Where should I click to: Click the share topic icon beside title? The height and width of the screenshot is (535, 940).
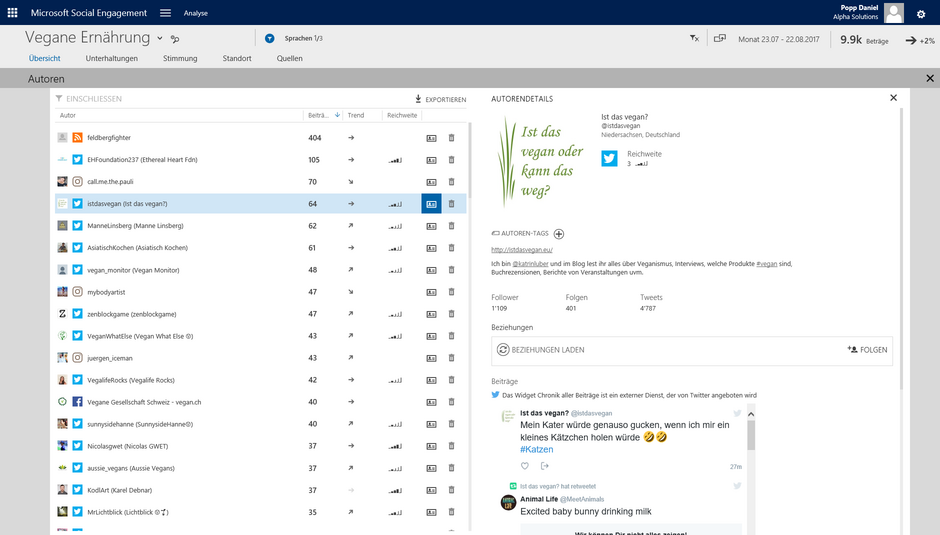click(175, 39)
